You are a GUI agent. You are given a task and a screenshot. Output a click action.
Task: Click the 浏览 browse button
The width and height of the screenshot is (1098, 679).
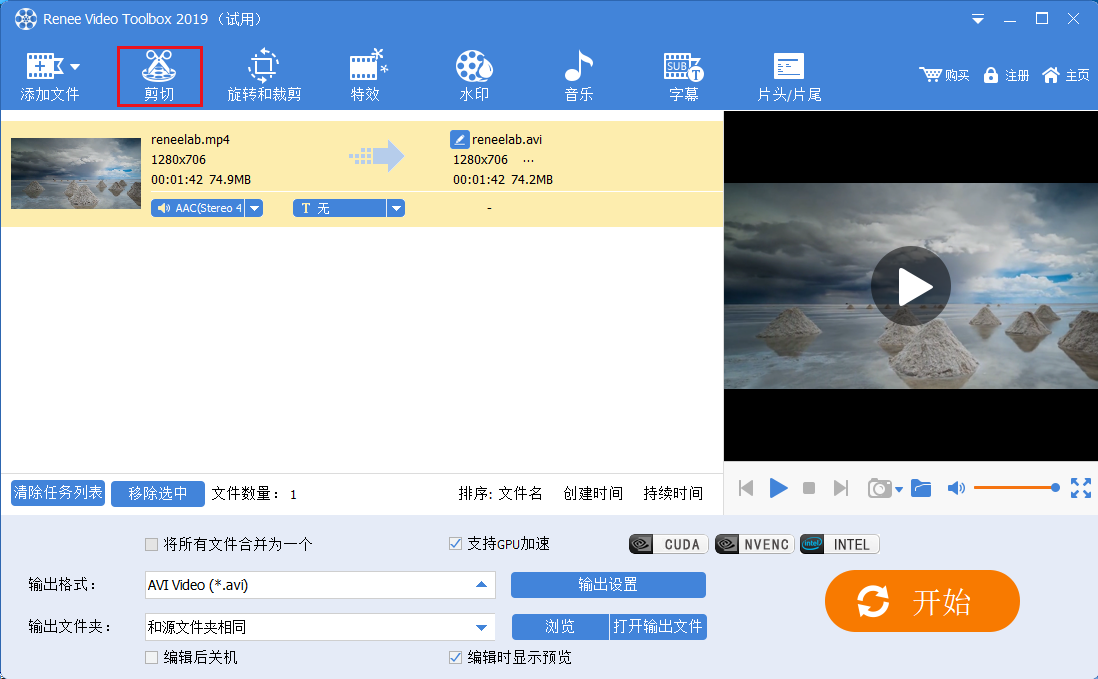click(x=560, y=626)
